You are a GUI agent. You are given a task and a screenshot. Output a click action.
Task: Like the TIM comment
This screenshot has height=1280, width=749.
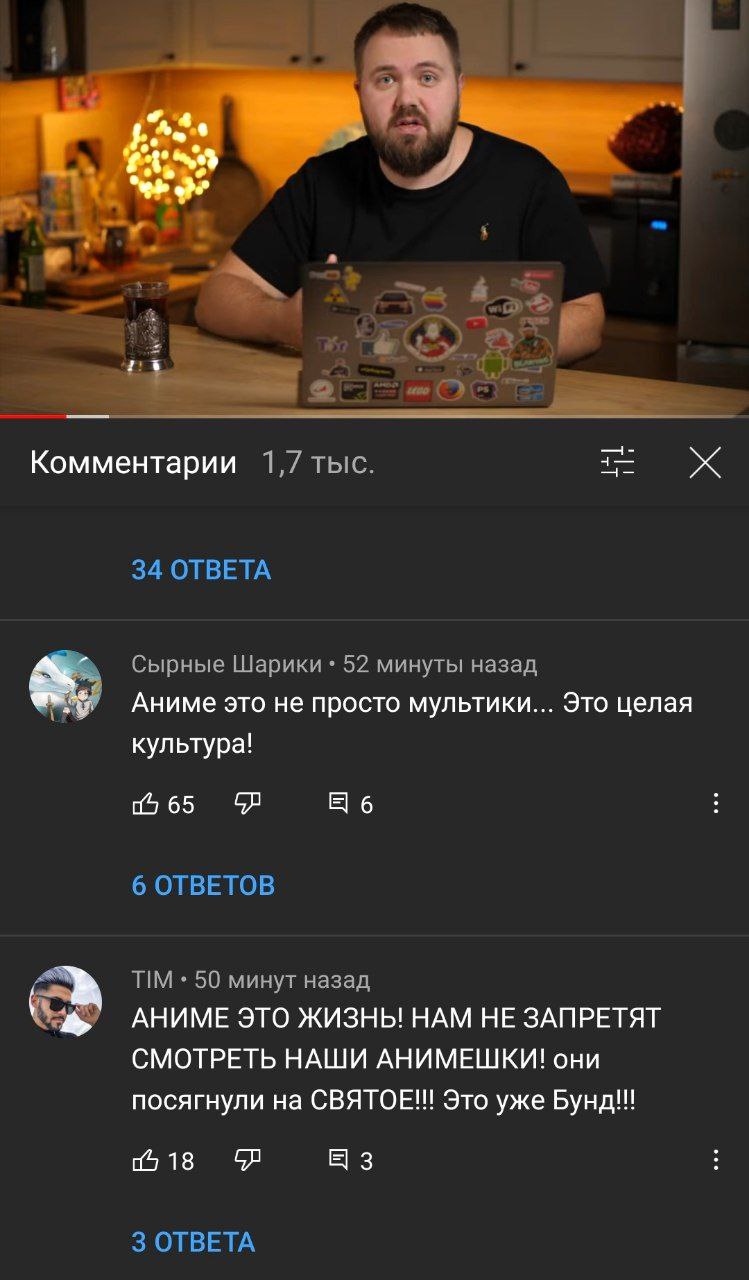145,1160
